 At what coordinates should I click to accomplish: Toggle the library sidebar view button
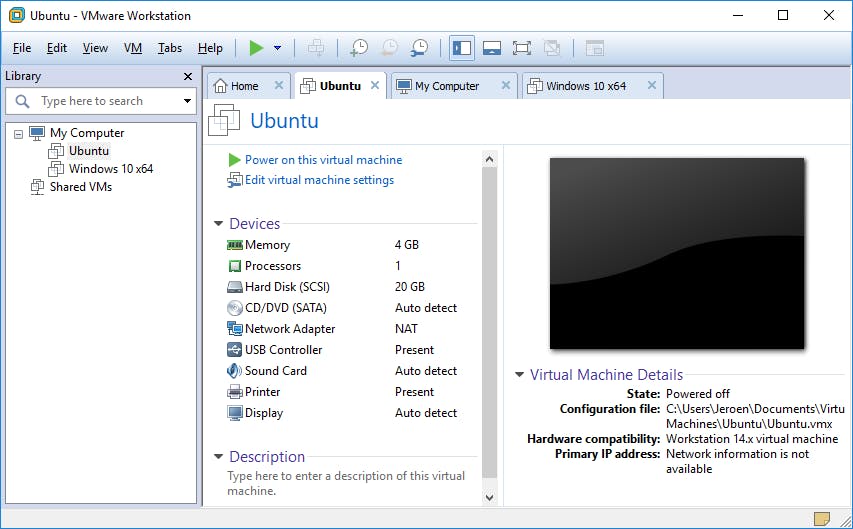[461, 48]
